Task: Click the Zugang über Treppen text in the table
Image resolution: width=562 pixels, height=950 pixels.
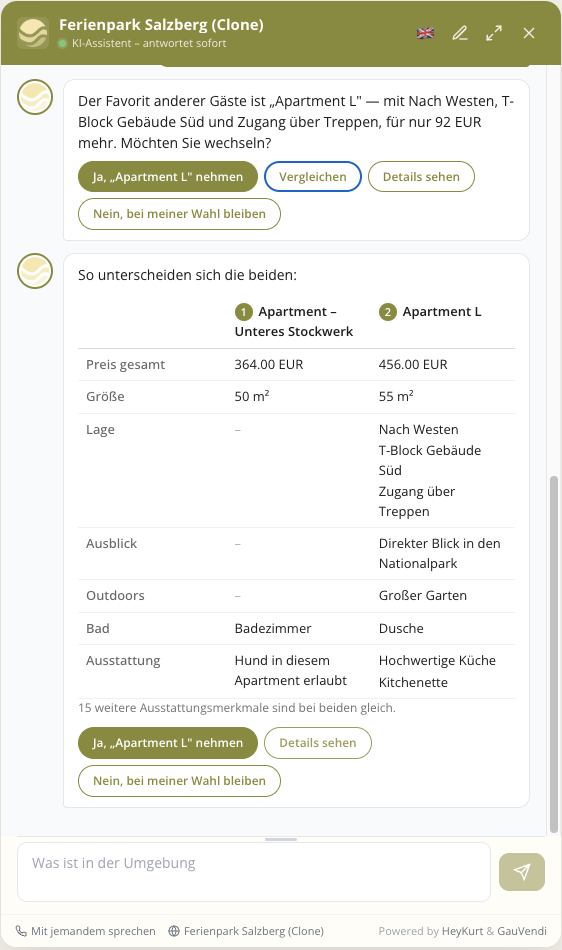Action: (417, 502)
